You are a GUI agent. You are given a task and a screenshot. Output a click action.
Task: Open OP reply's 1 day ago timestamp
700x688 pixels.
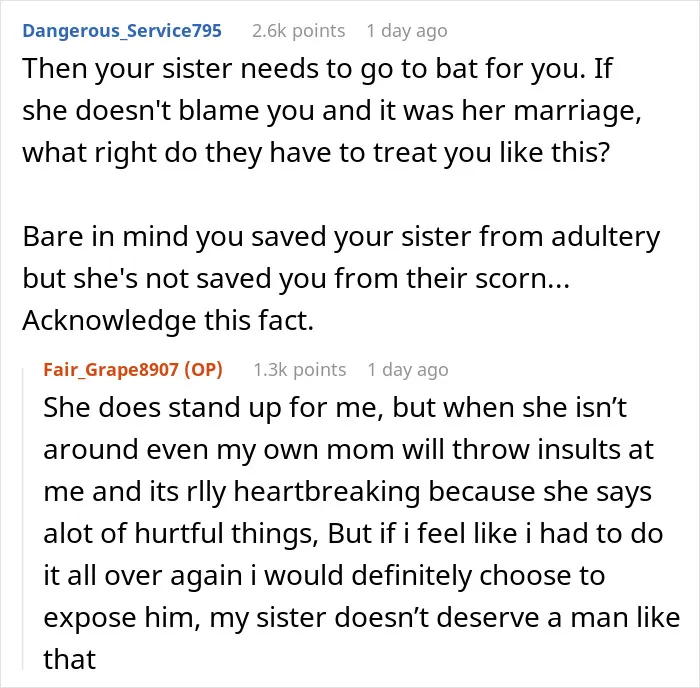pyautogui.click(x=408, y=370)
